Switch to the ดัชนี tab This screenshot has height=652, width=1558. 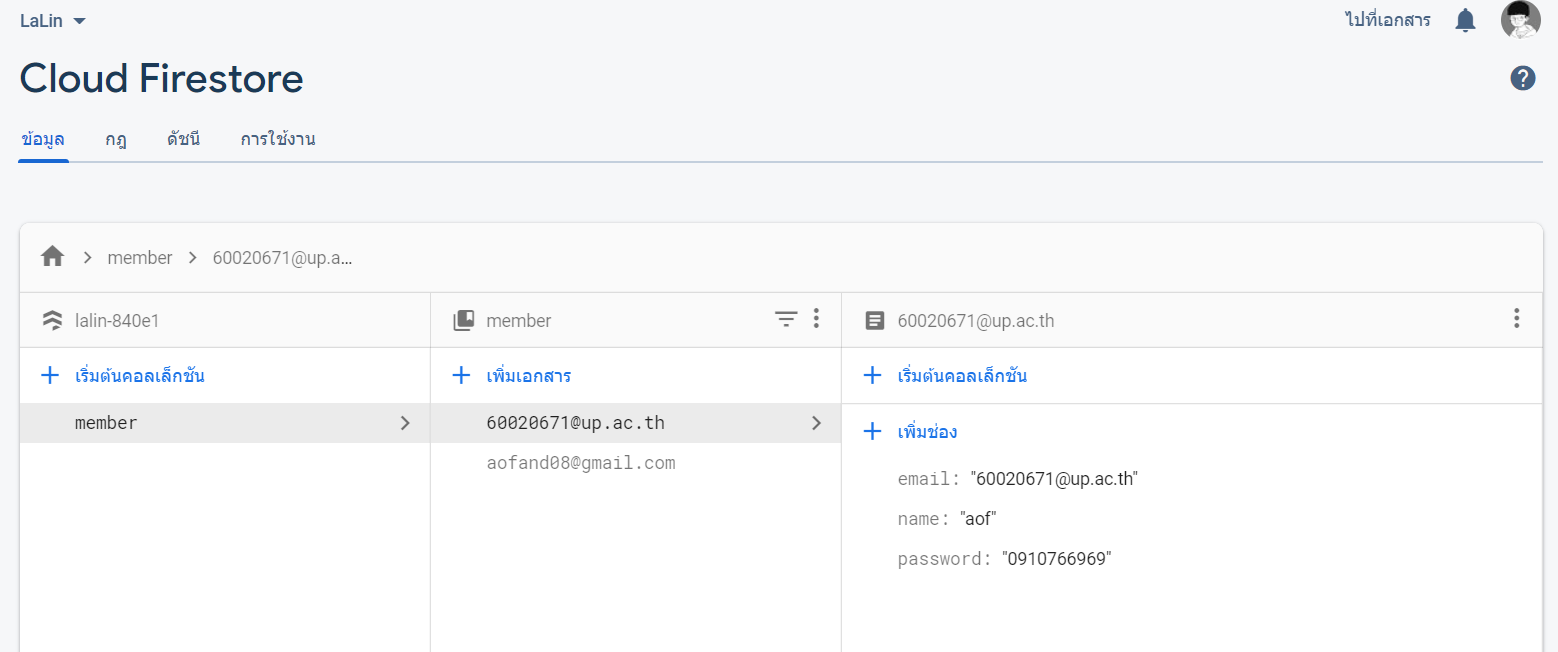click(x=183, y=139)
